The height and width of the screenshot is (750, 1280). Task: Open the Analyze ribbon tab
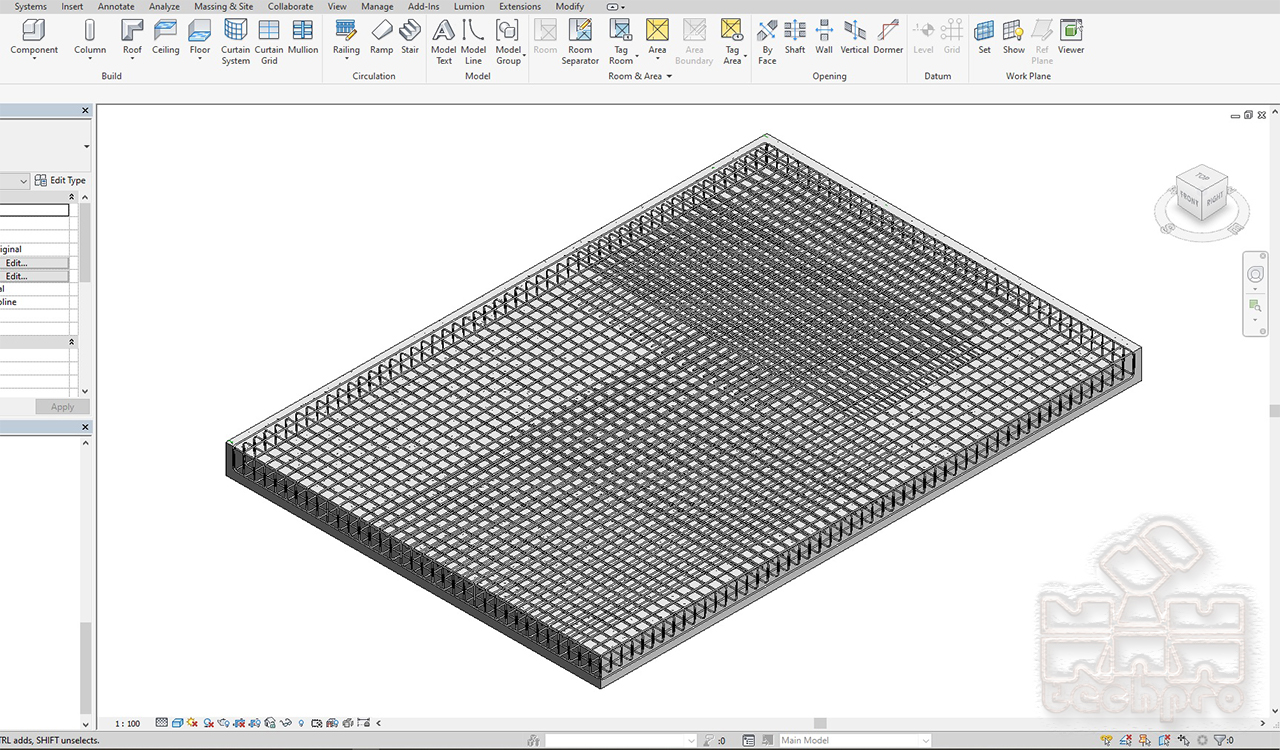(x=164, y=6)
